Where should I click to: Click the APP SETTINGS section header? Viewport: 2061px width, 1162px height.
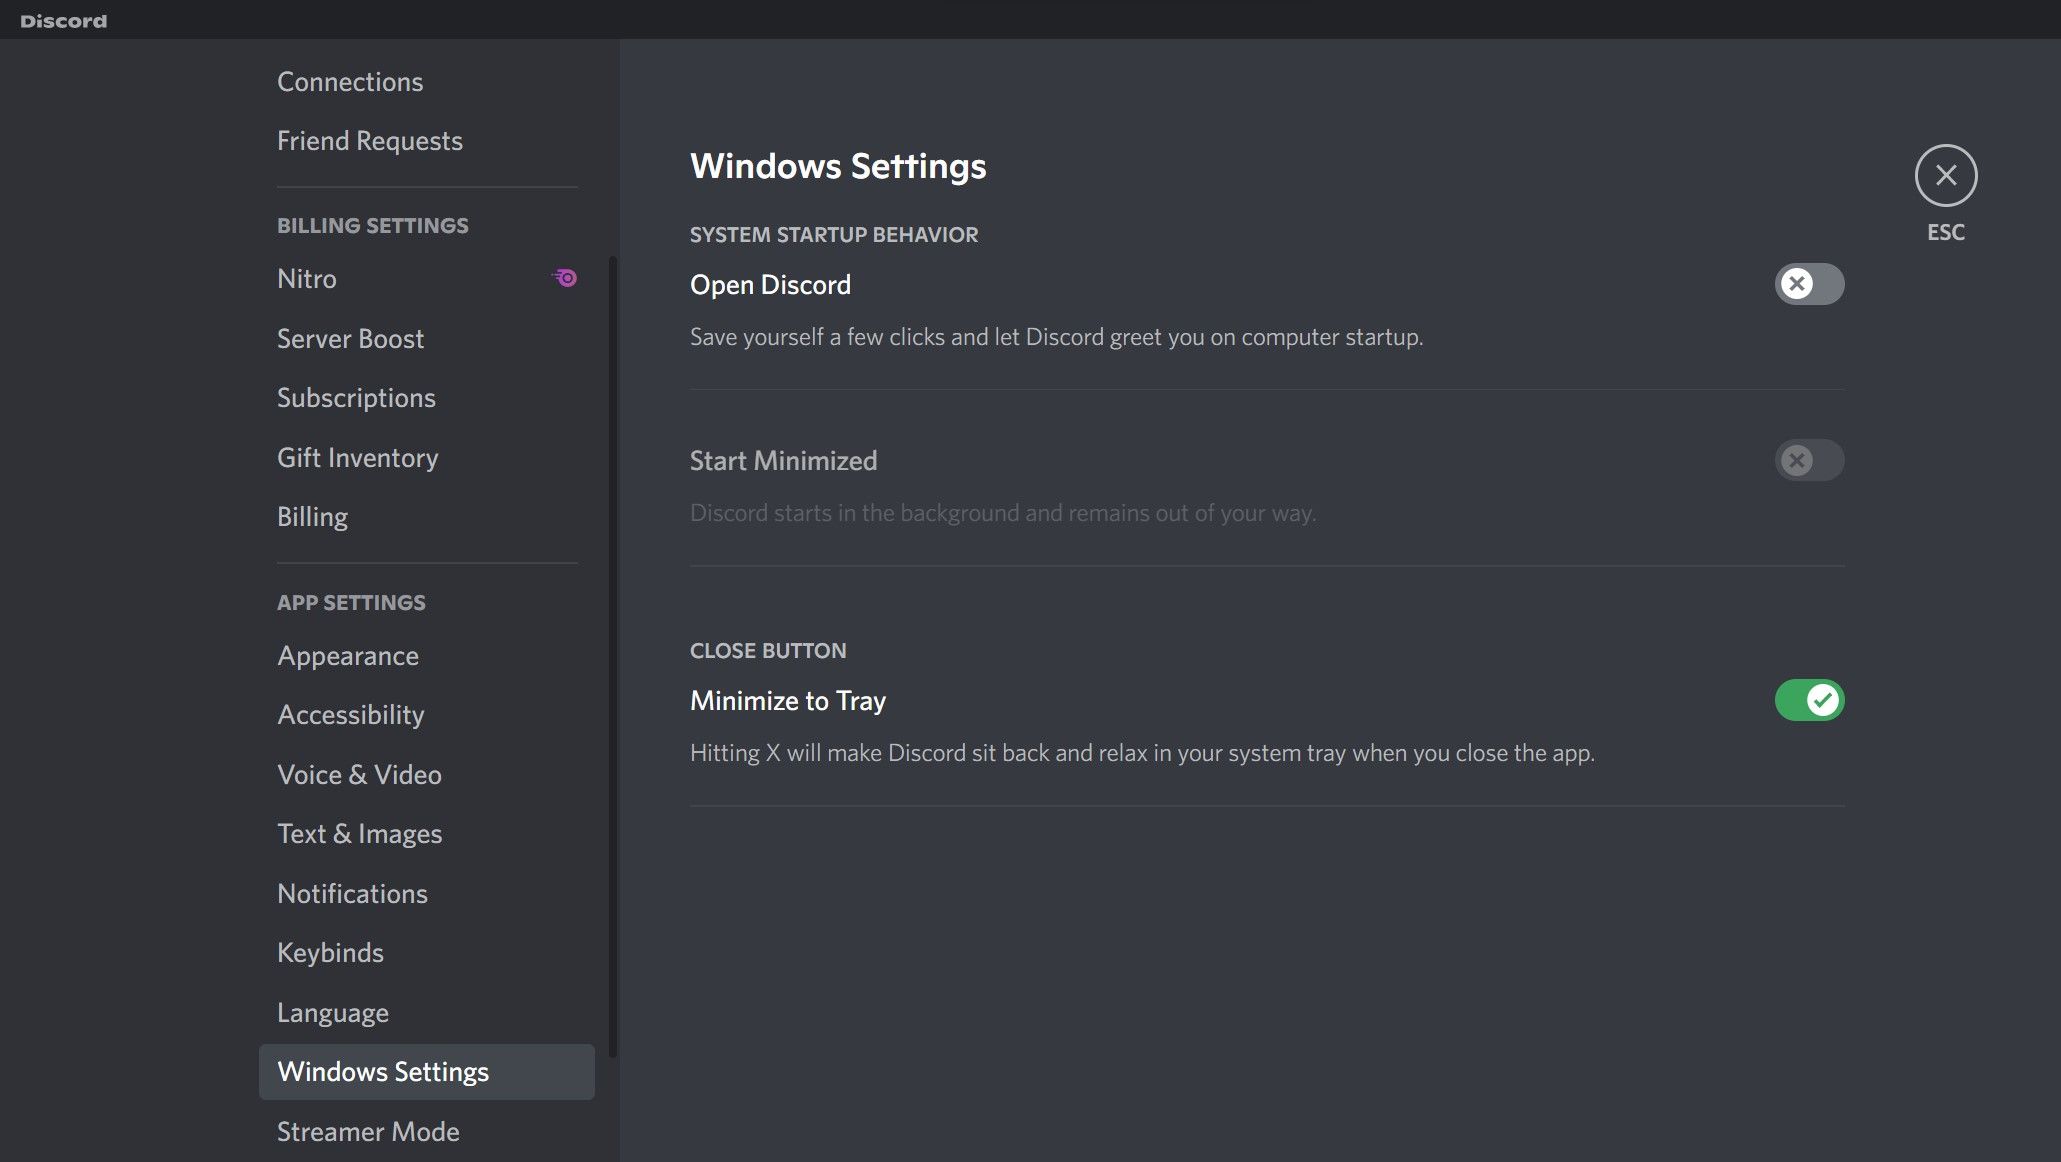point(351,603)
